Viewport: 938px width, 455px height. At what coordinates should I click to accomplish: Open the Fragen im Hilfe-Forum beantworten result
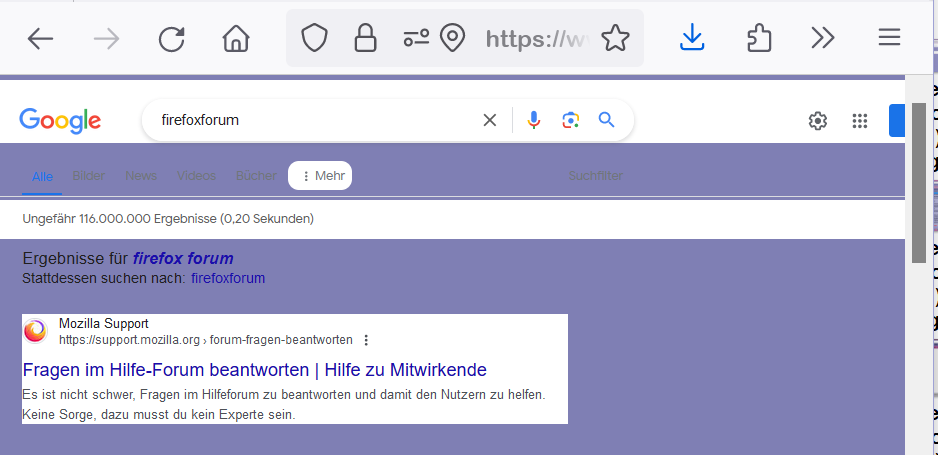tap(254, 370)
